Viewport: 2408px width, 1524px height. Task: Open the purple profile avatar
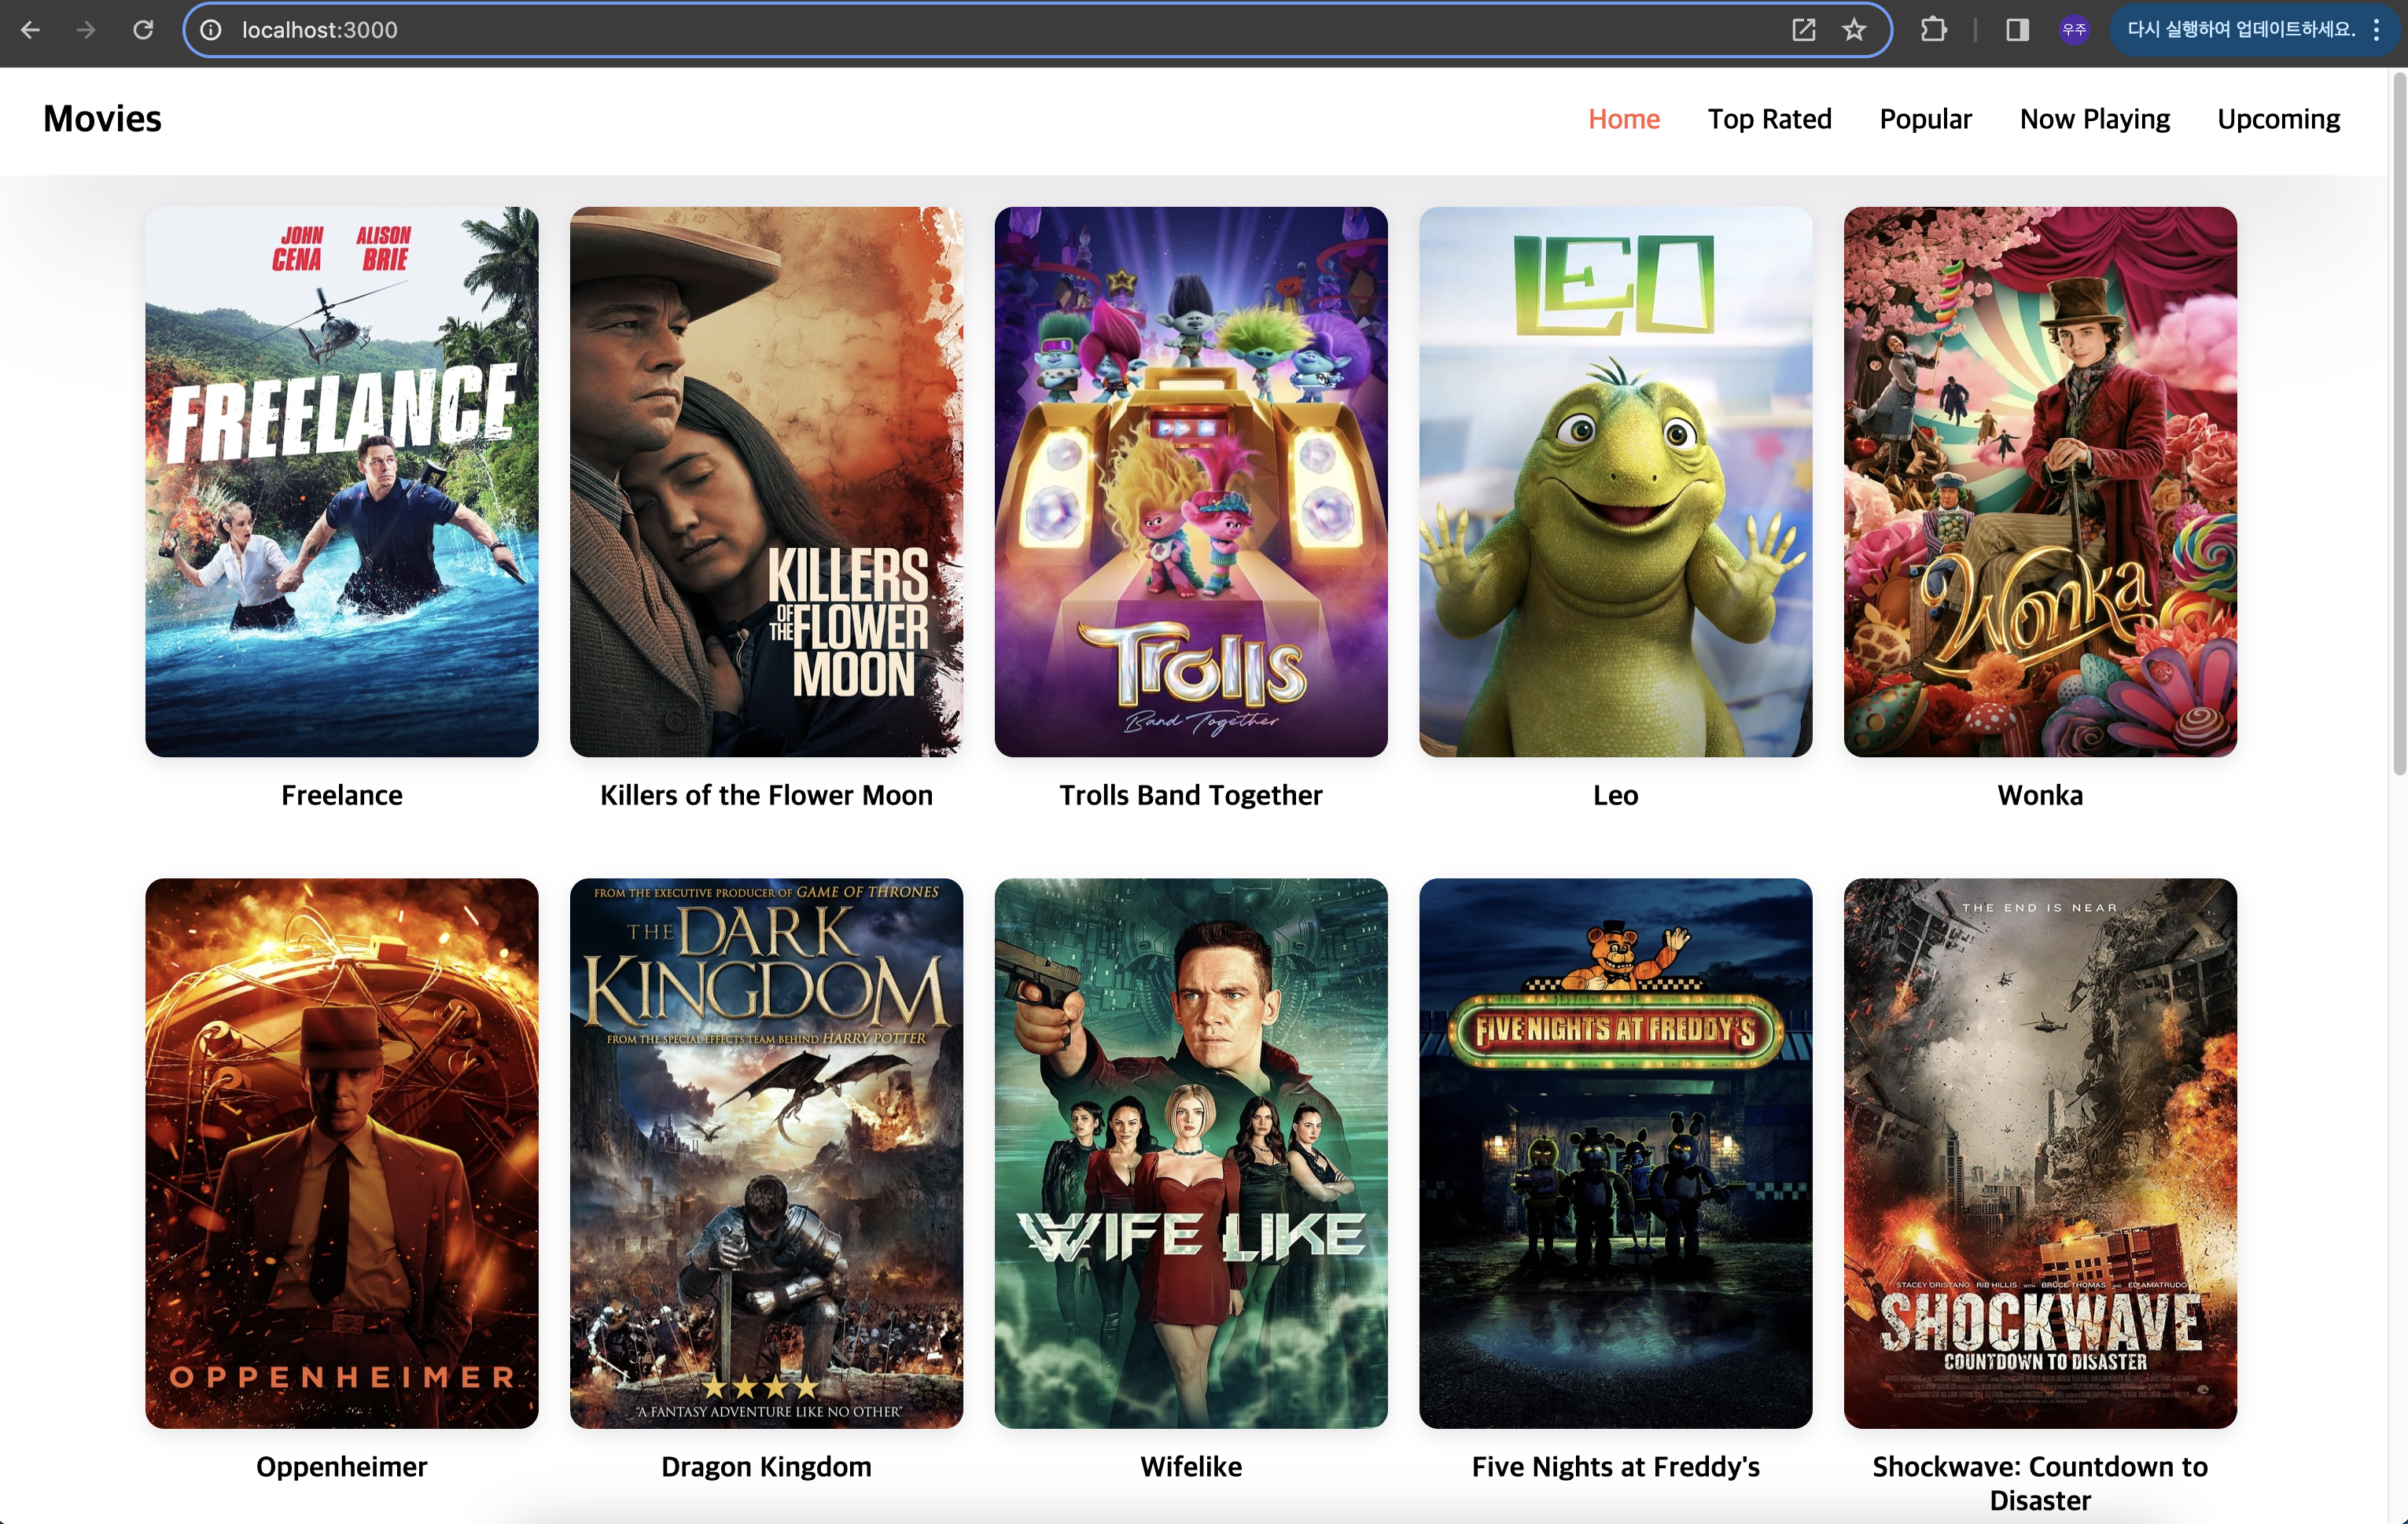click(2074, 30)
